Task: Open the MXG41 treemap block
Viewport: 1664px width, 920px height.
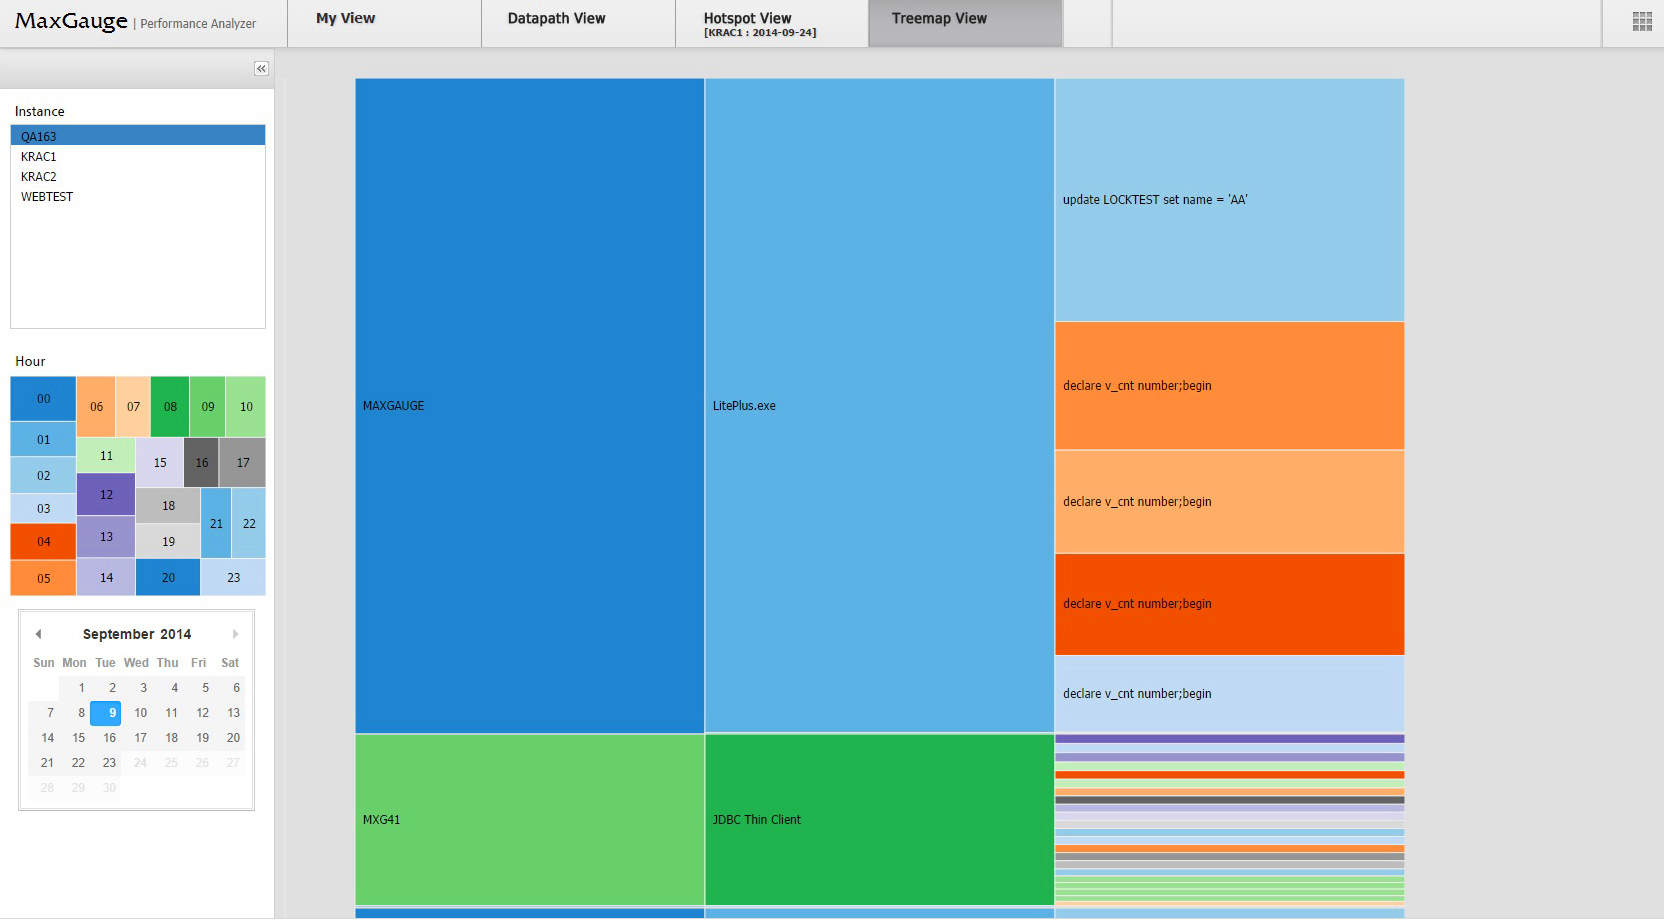Action: [530, 820]
